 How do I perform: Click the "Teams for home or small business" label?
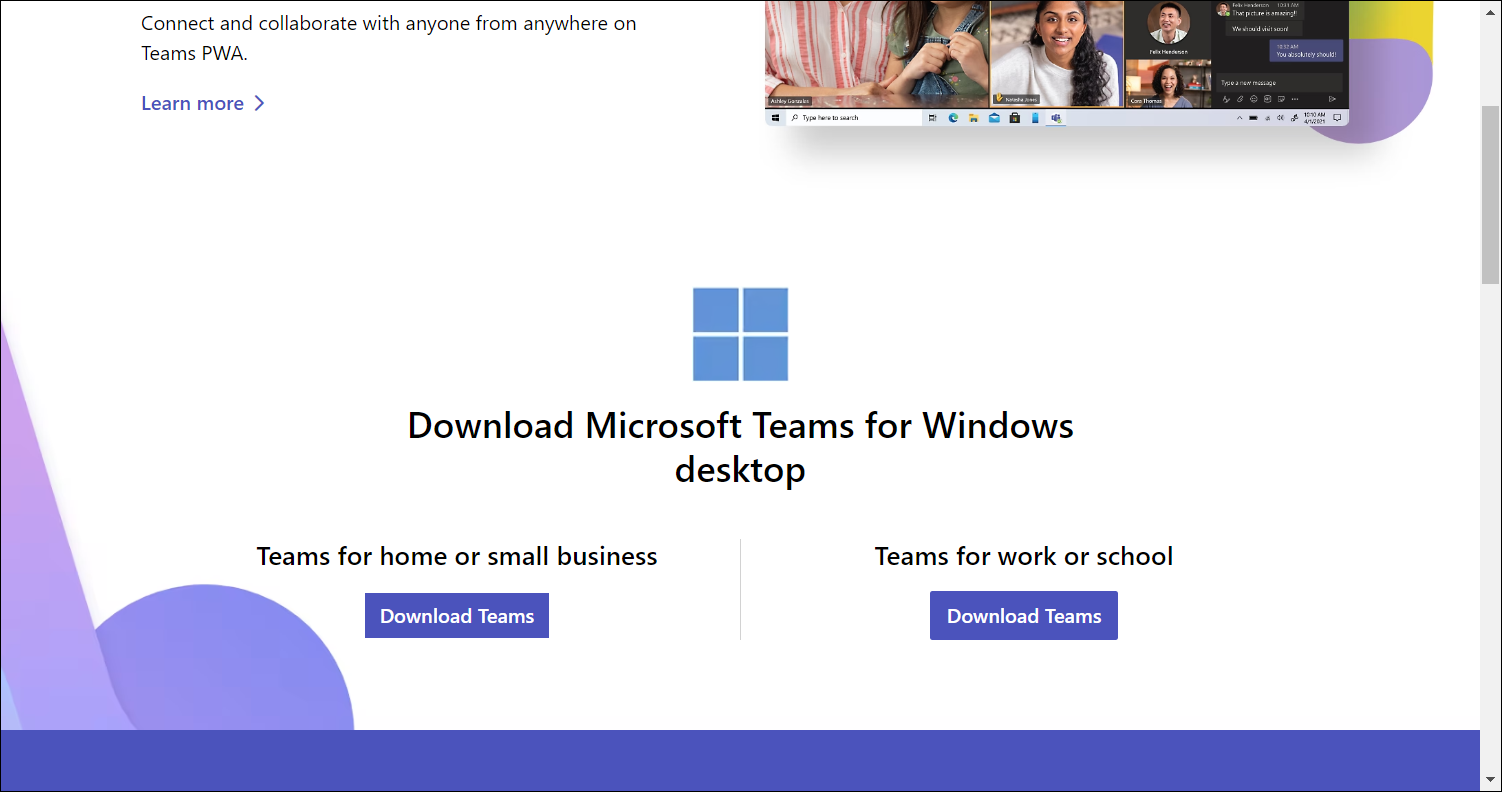coord(457,556)
